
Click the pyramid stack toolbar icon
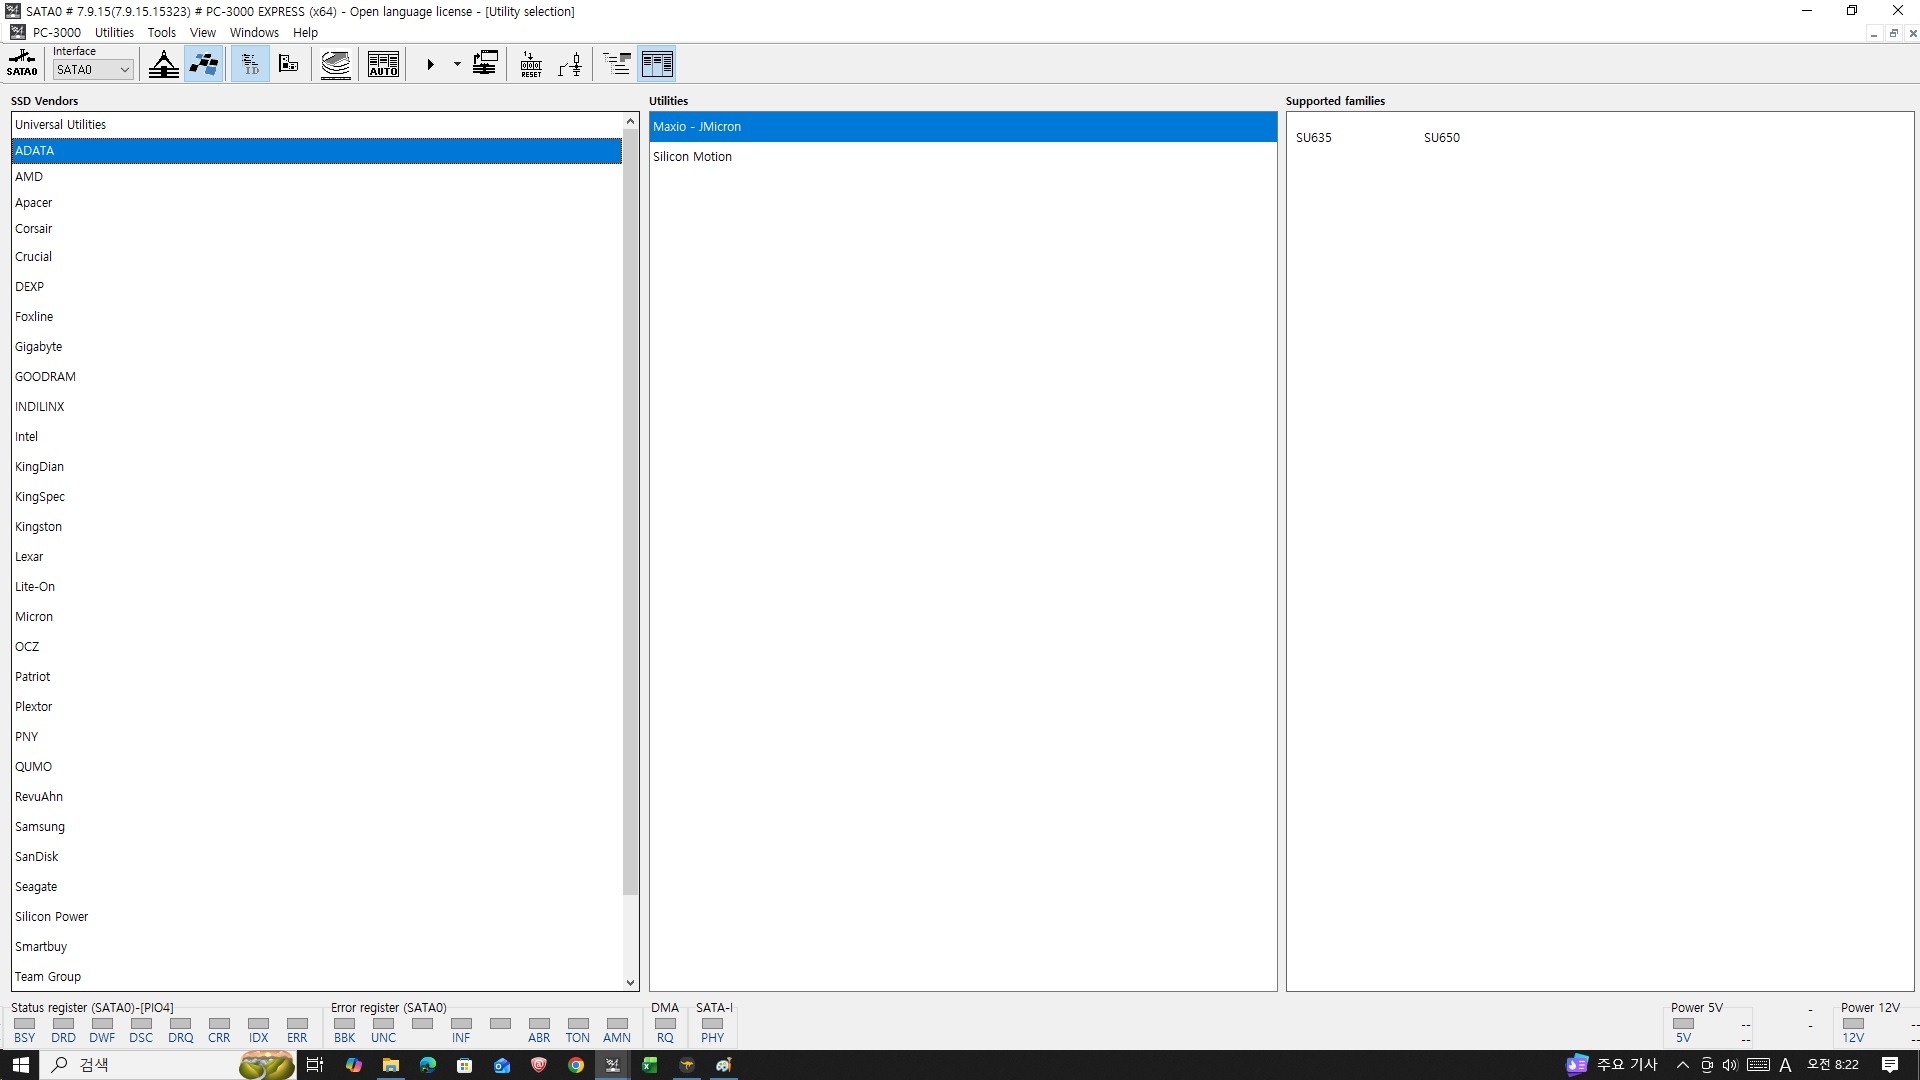click(x=164, y=64)
